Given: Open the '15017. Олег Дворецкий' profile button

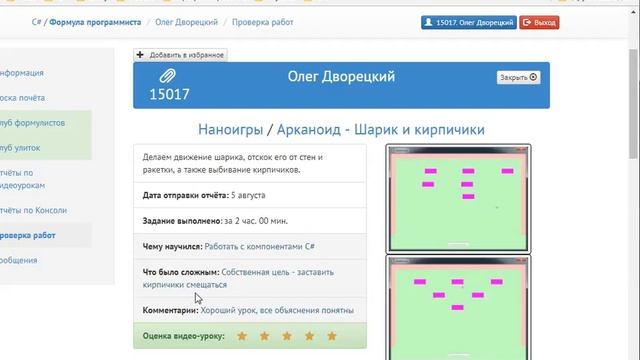Looking at the screenshot, I should (x=469, y=22).
